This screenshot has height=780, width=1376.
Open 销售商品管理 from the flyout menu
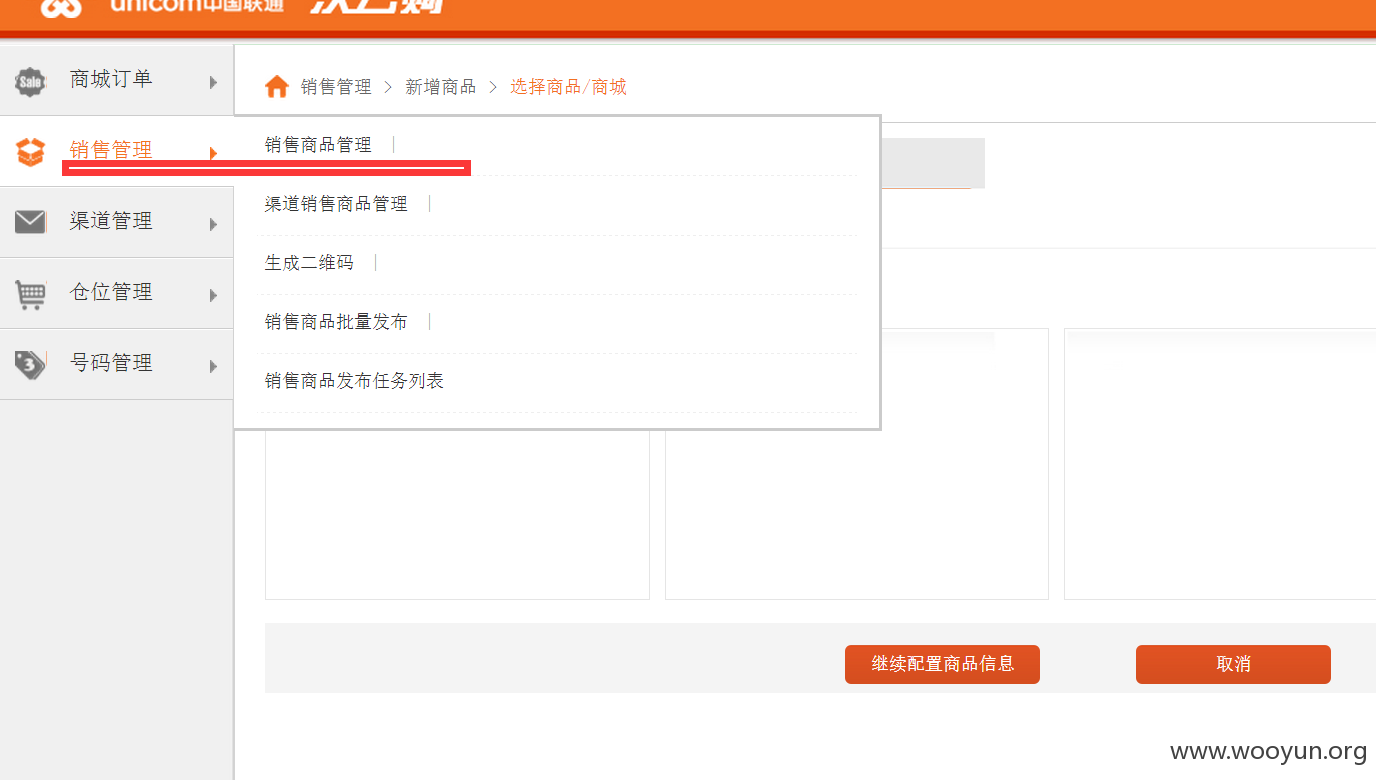[318, 145]
